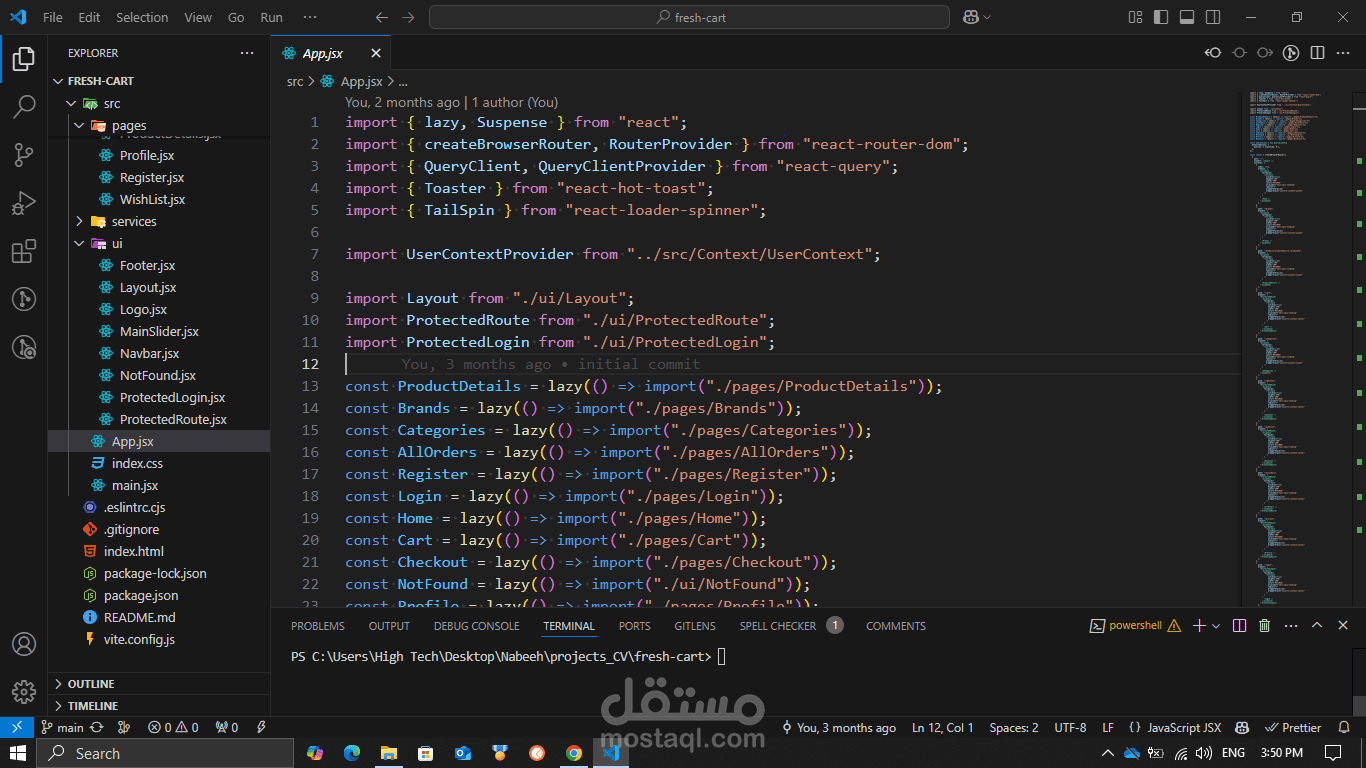1366x768 pixels.
Task: Open the Source Control view
Action: (x=24, y=155)
